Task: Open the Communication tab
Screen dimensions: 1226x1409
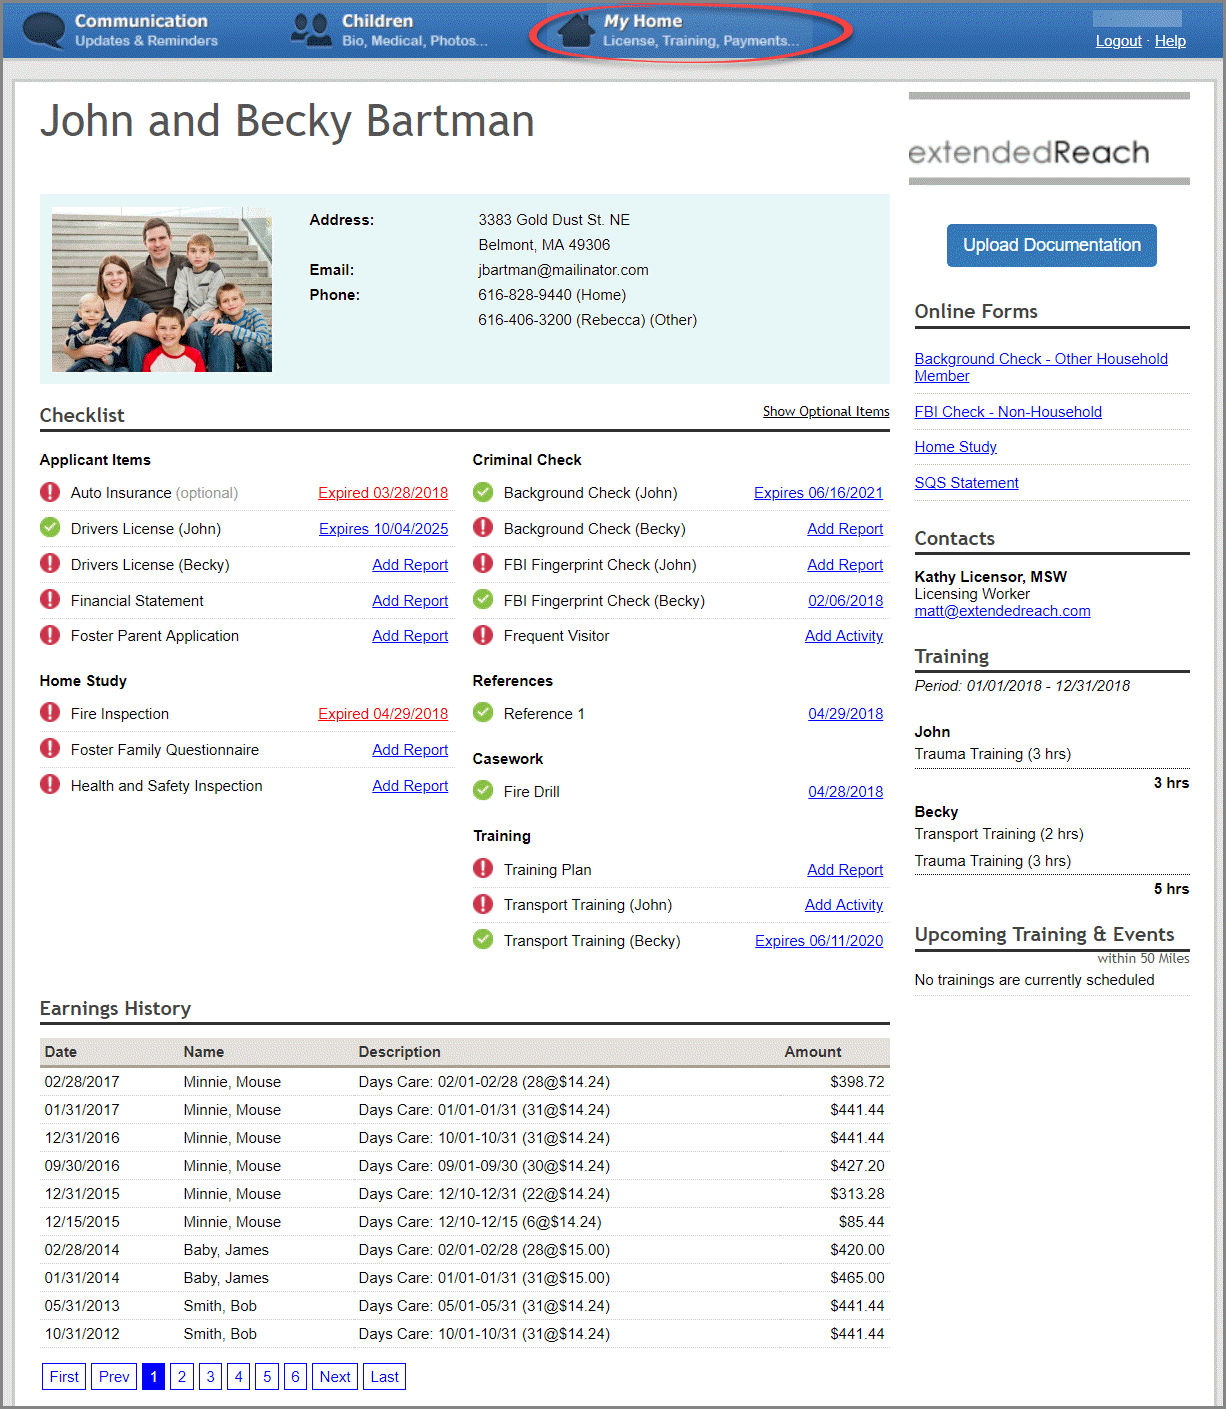Action: pyautogui.click(x=120, y=30)
